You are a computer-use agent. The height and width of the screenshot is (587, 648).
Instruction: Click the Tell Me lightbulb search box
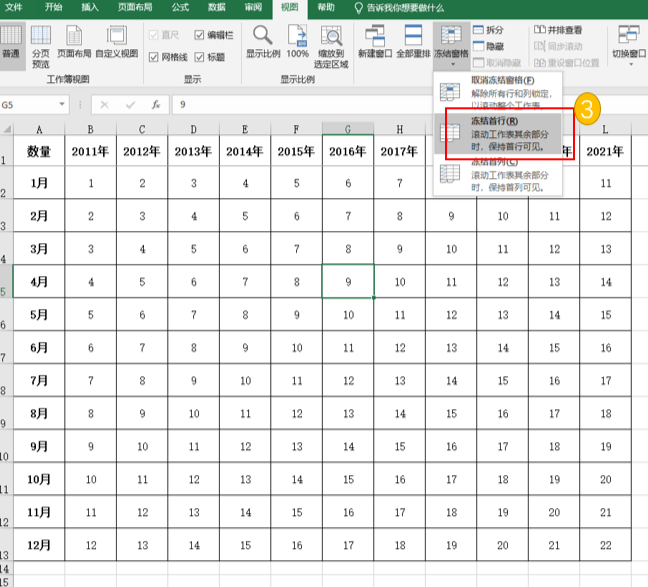click(399, 8)
